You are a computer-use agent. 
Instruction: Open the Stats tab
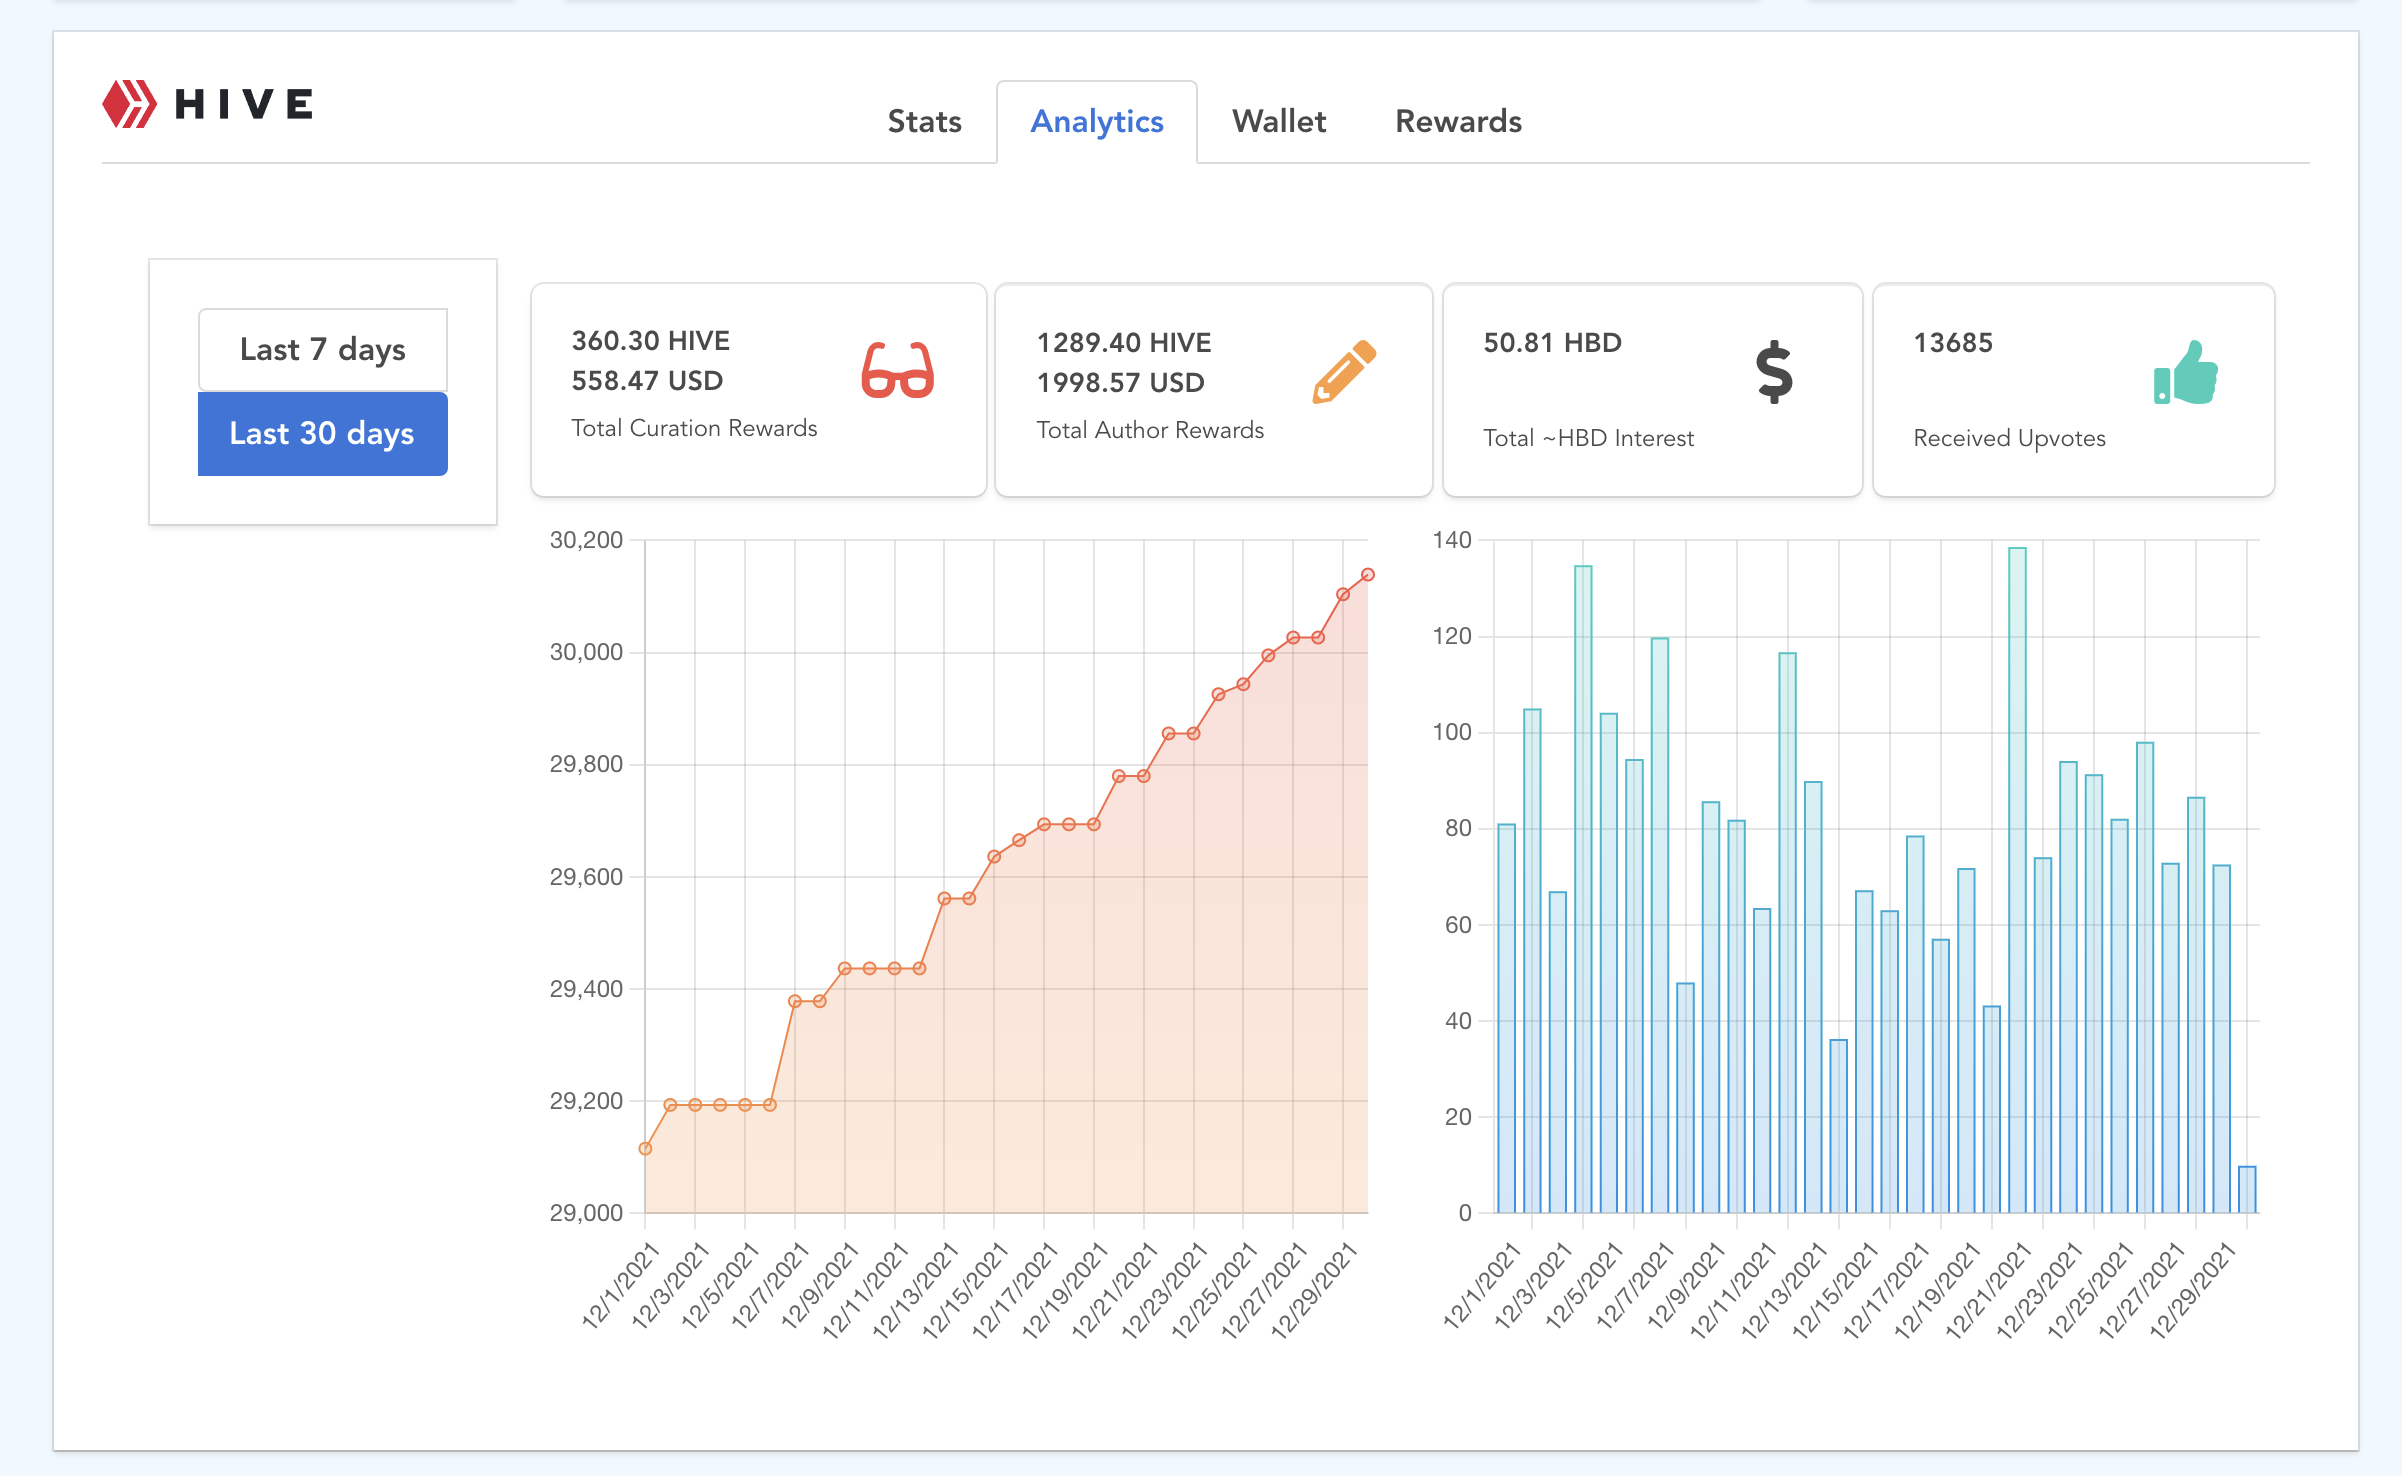(x=924, y=121)
